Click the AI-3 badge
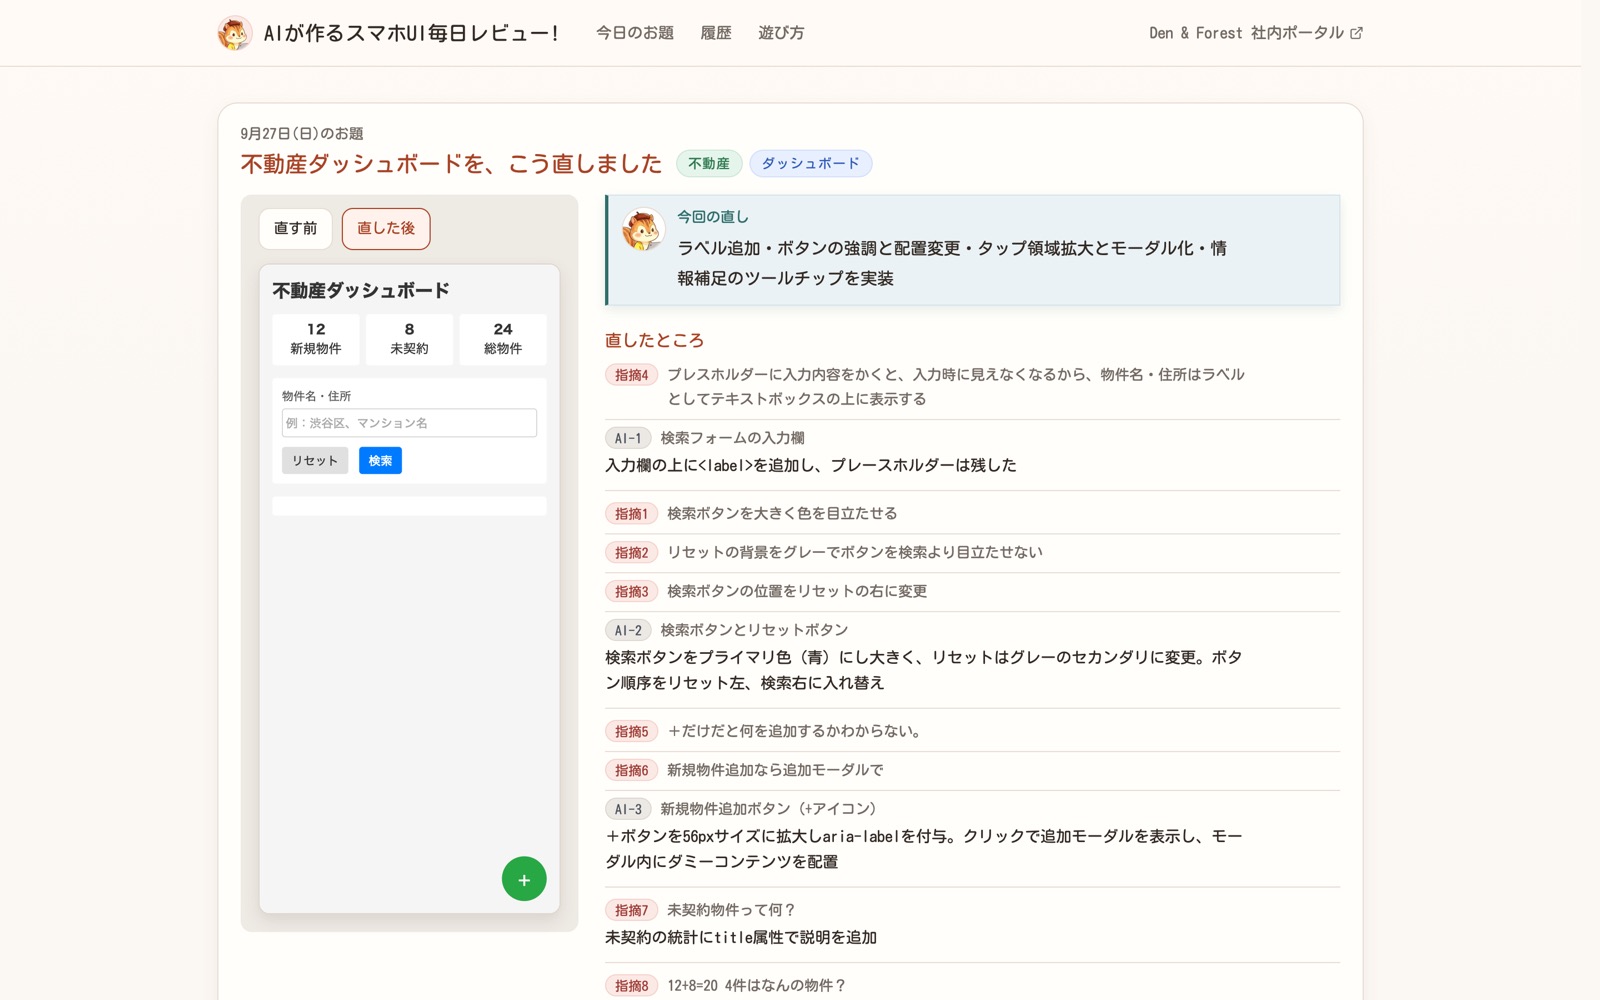Viewport: 1600px width, 1000px height. (628, 809)
